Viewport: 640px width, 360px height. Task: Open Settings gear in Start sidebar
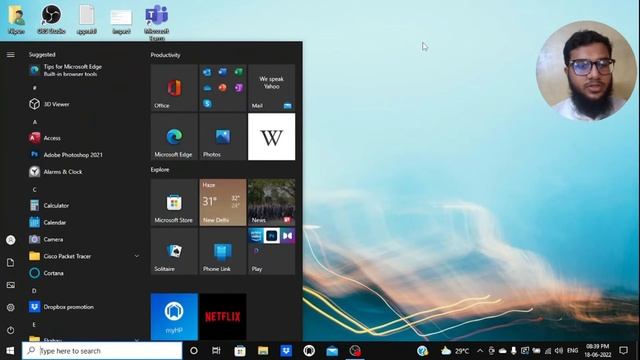[11, 307]
